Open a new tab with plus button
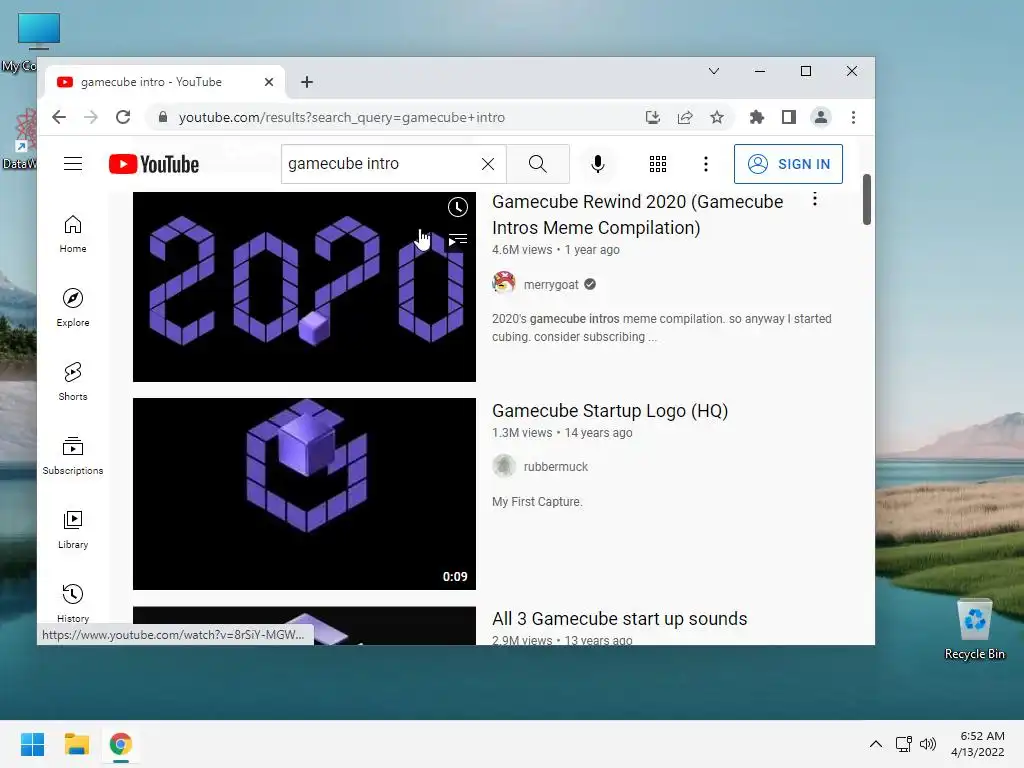 point(307,82)
